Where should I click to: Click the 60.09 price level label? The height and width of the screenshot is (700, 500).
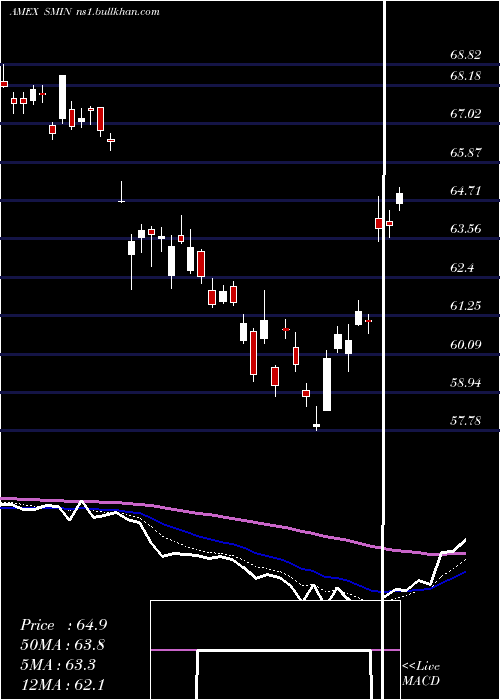tap(466, 344)
